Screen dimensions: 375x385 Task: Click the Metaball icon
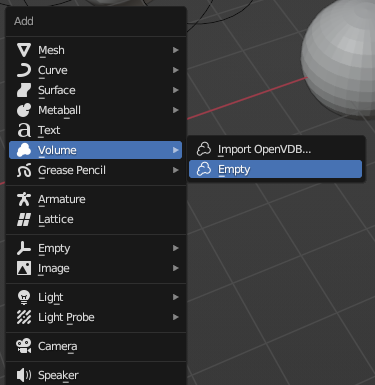[24, 110]
